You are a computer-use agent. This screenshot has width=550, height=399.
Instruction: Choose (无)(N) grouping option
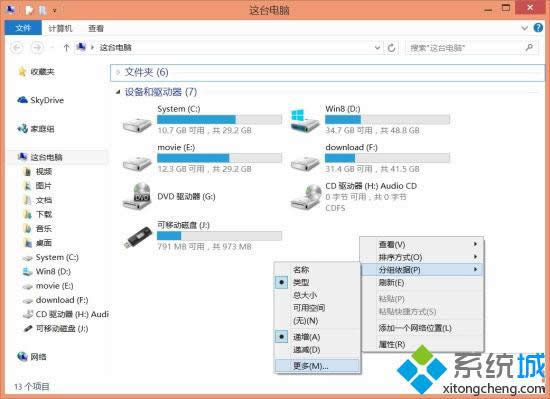(306, 320)
